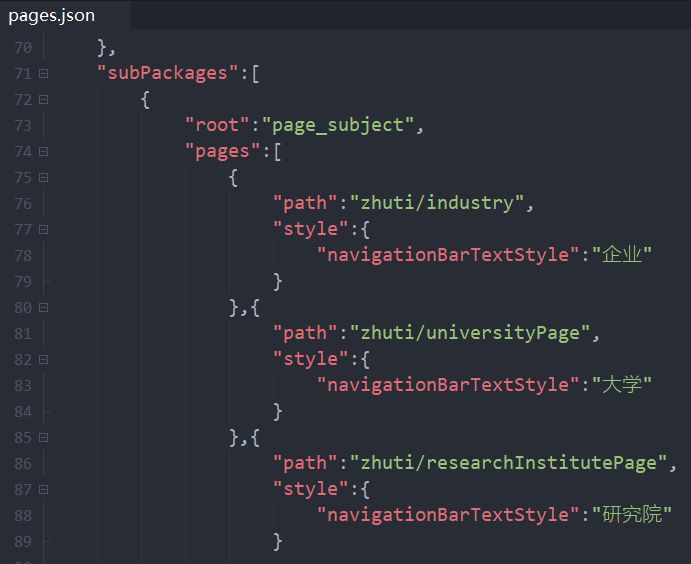Click the "zhuti/researchInstitutePage" path string
The image size is (691, 564).
coord(506,463)
